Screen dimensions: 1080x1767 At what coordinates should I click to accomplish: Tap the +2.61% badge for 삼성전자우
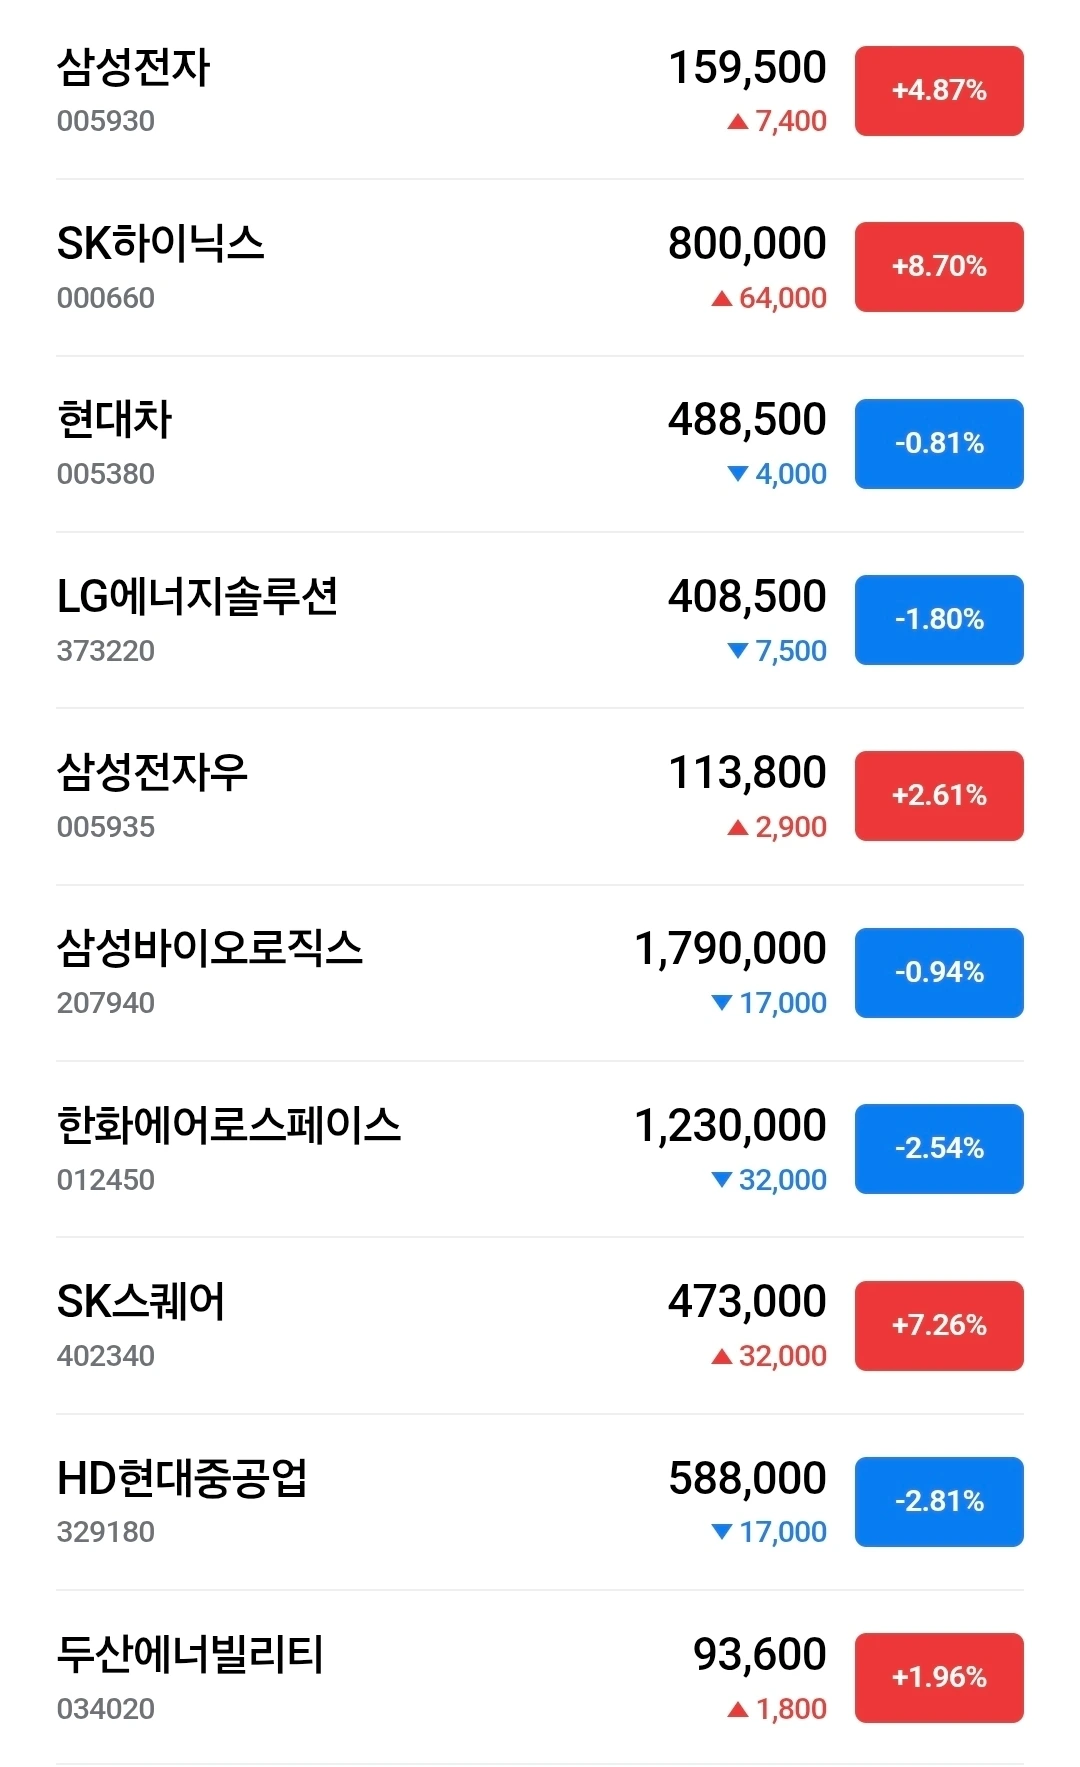click(x=938, y=796)
